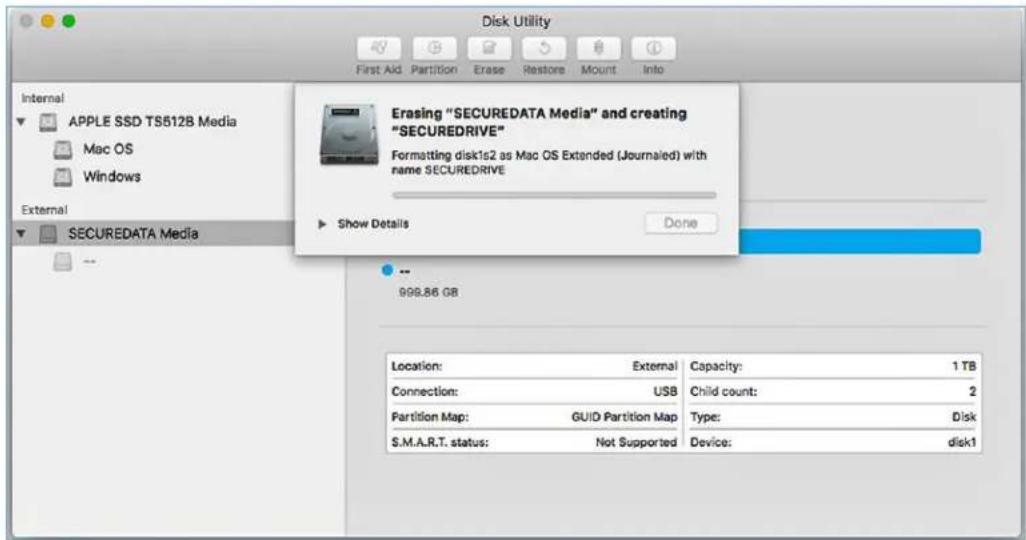Screen dimensions: 1026x540
Task: Click the hard drive image in erase dialog
Action: point(349,134)
